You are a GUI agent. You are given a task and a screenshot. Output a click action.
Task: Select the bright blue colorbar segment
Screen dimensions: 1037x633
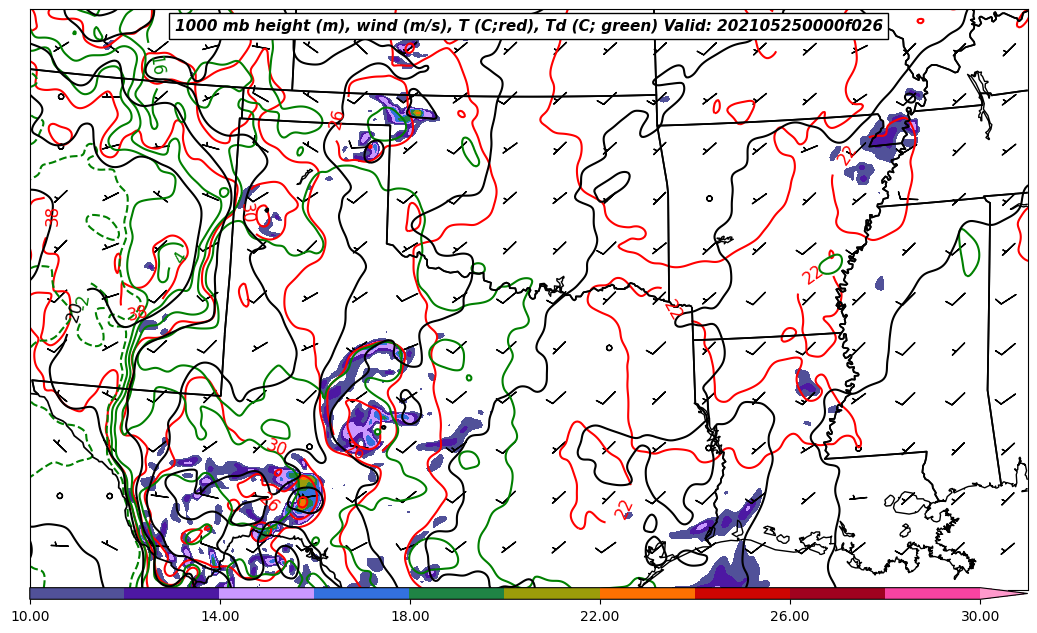tap(361, 593)
